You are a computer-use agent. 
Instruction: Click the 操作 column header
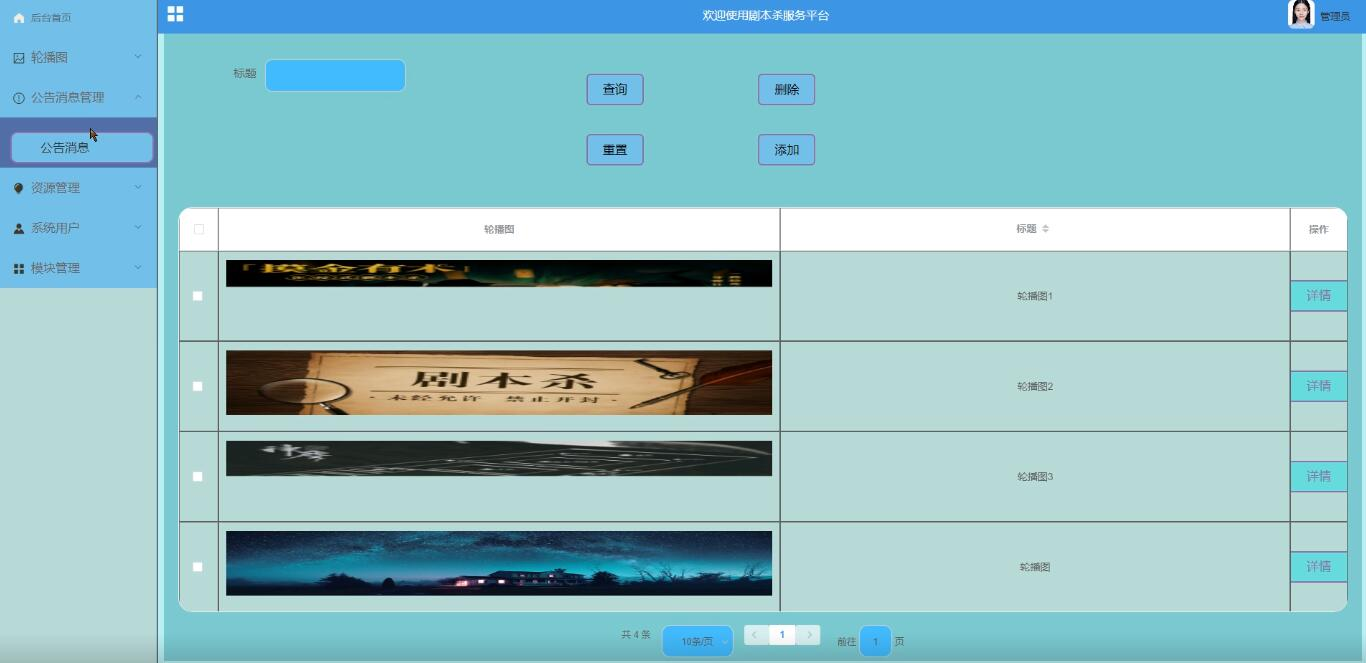pyautogui.click(x=1318, y=229)
